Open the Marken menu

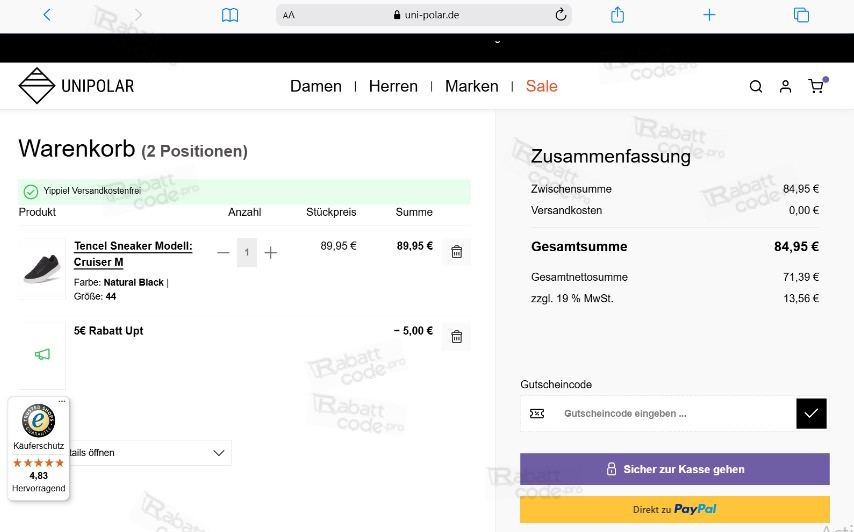pyautogui.click(x=472, y=86)
